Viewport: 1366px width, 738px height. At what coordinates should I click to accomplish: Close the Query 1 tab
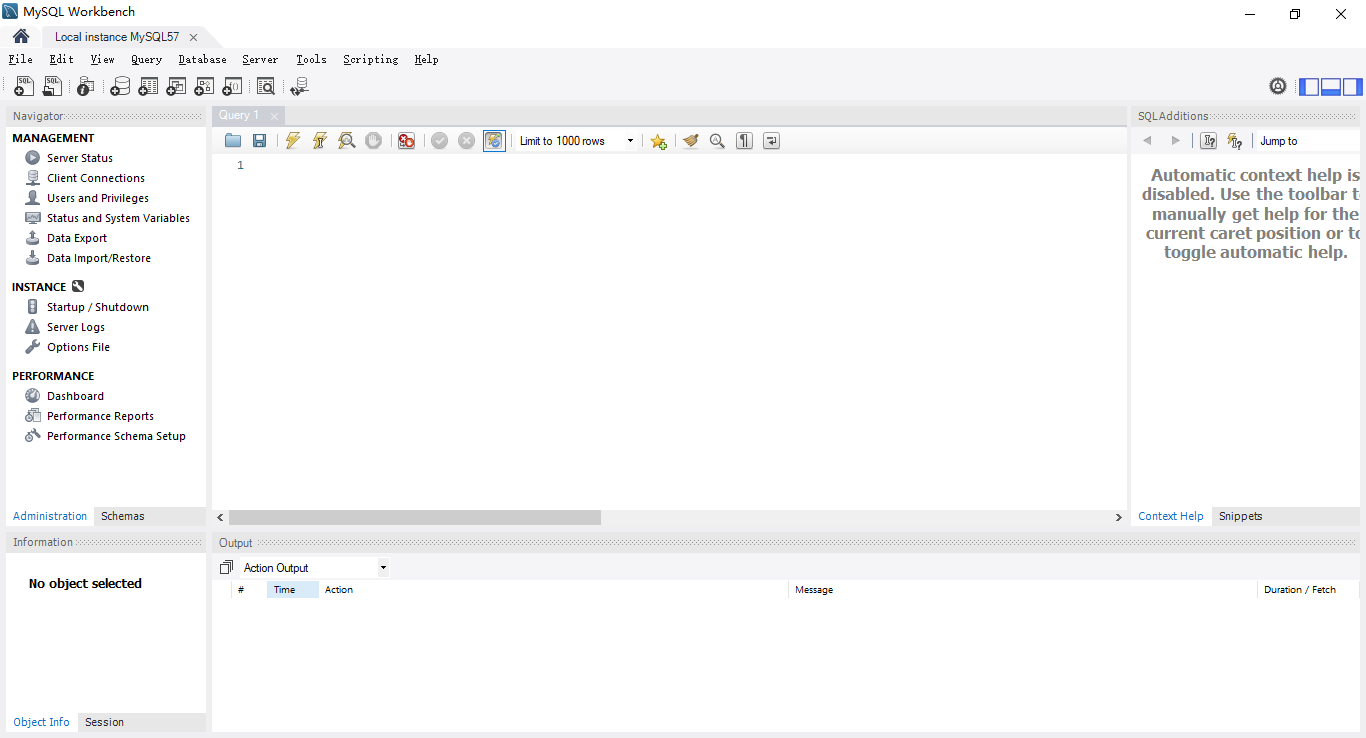pyautogui.click(x=274, y=116)
